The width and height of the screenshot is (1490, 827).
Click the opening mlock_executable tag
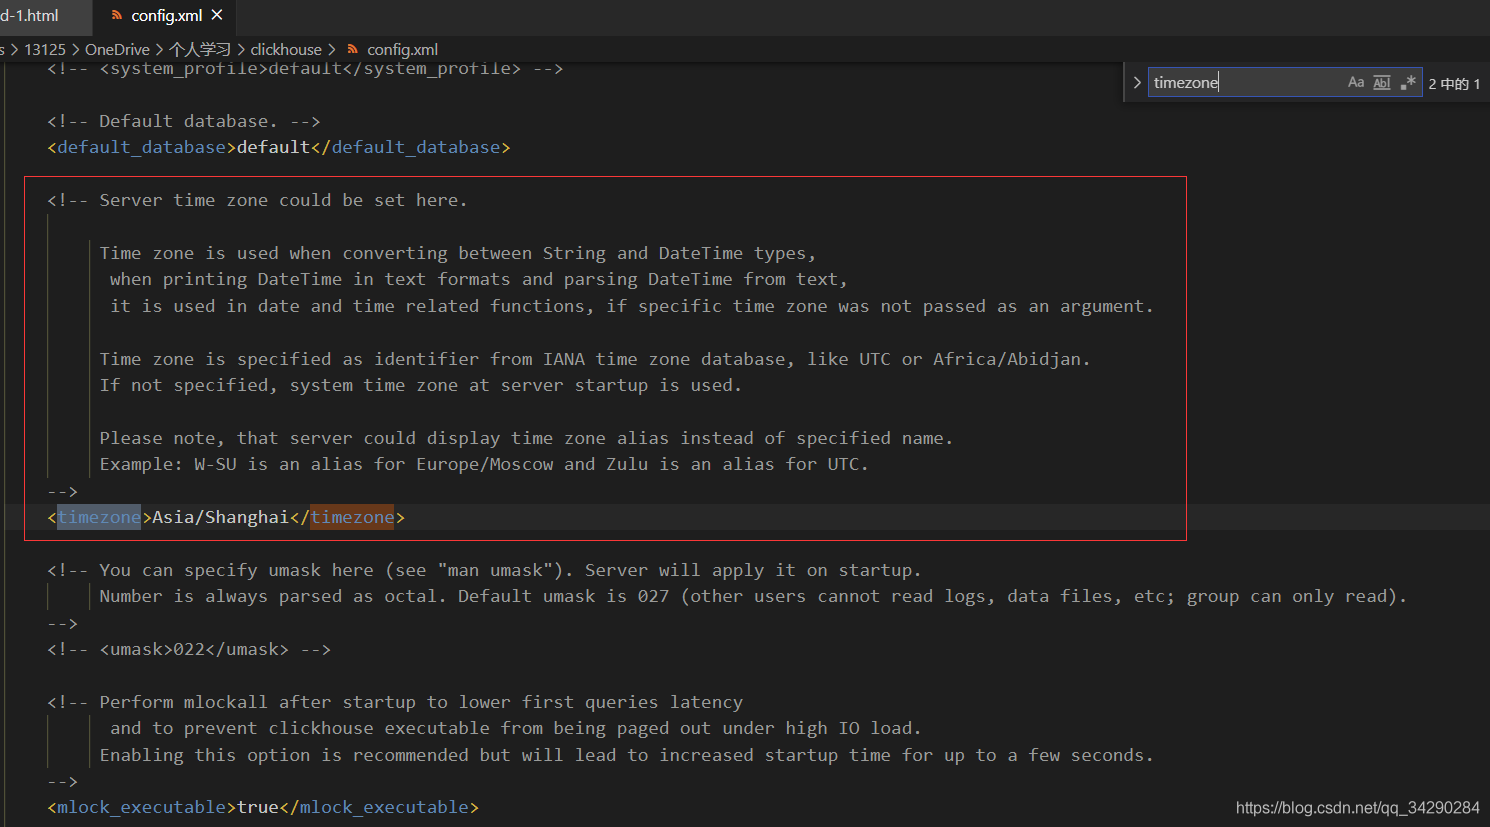coord(142,807)
